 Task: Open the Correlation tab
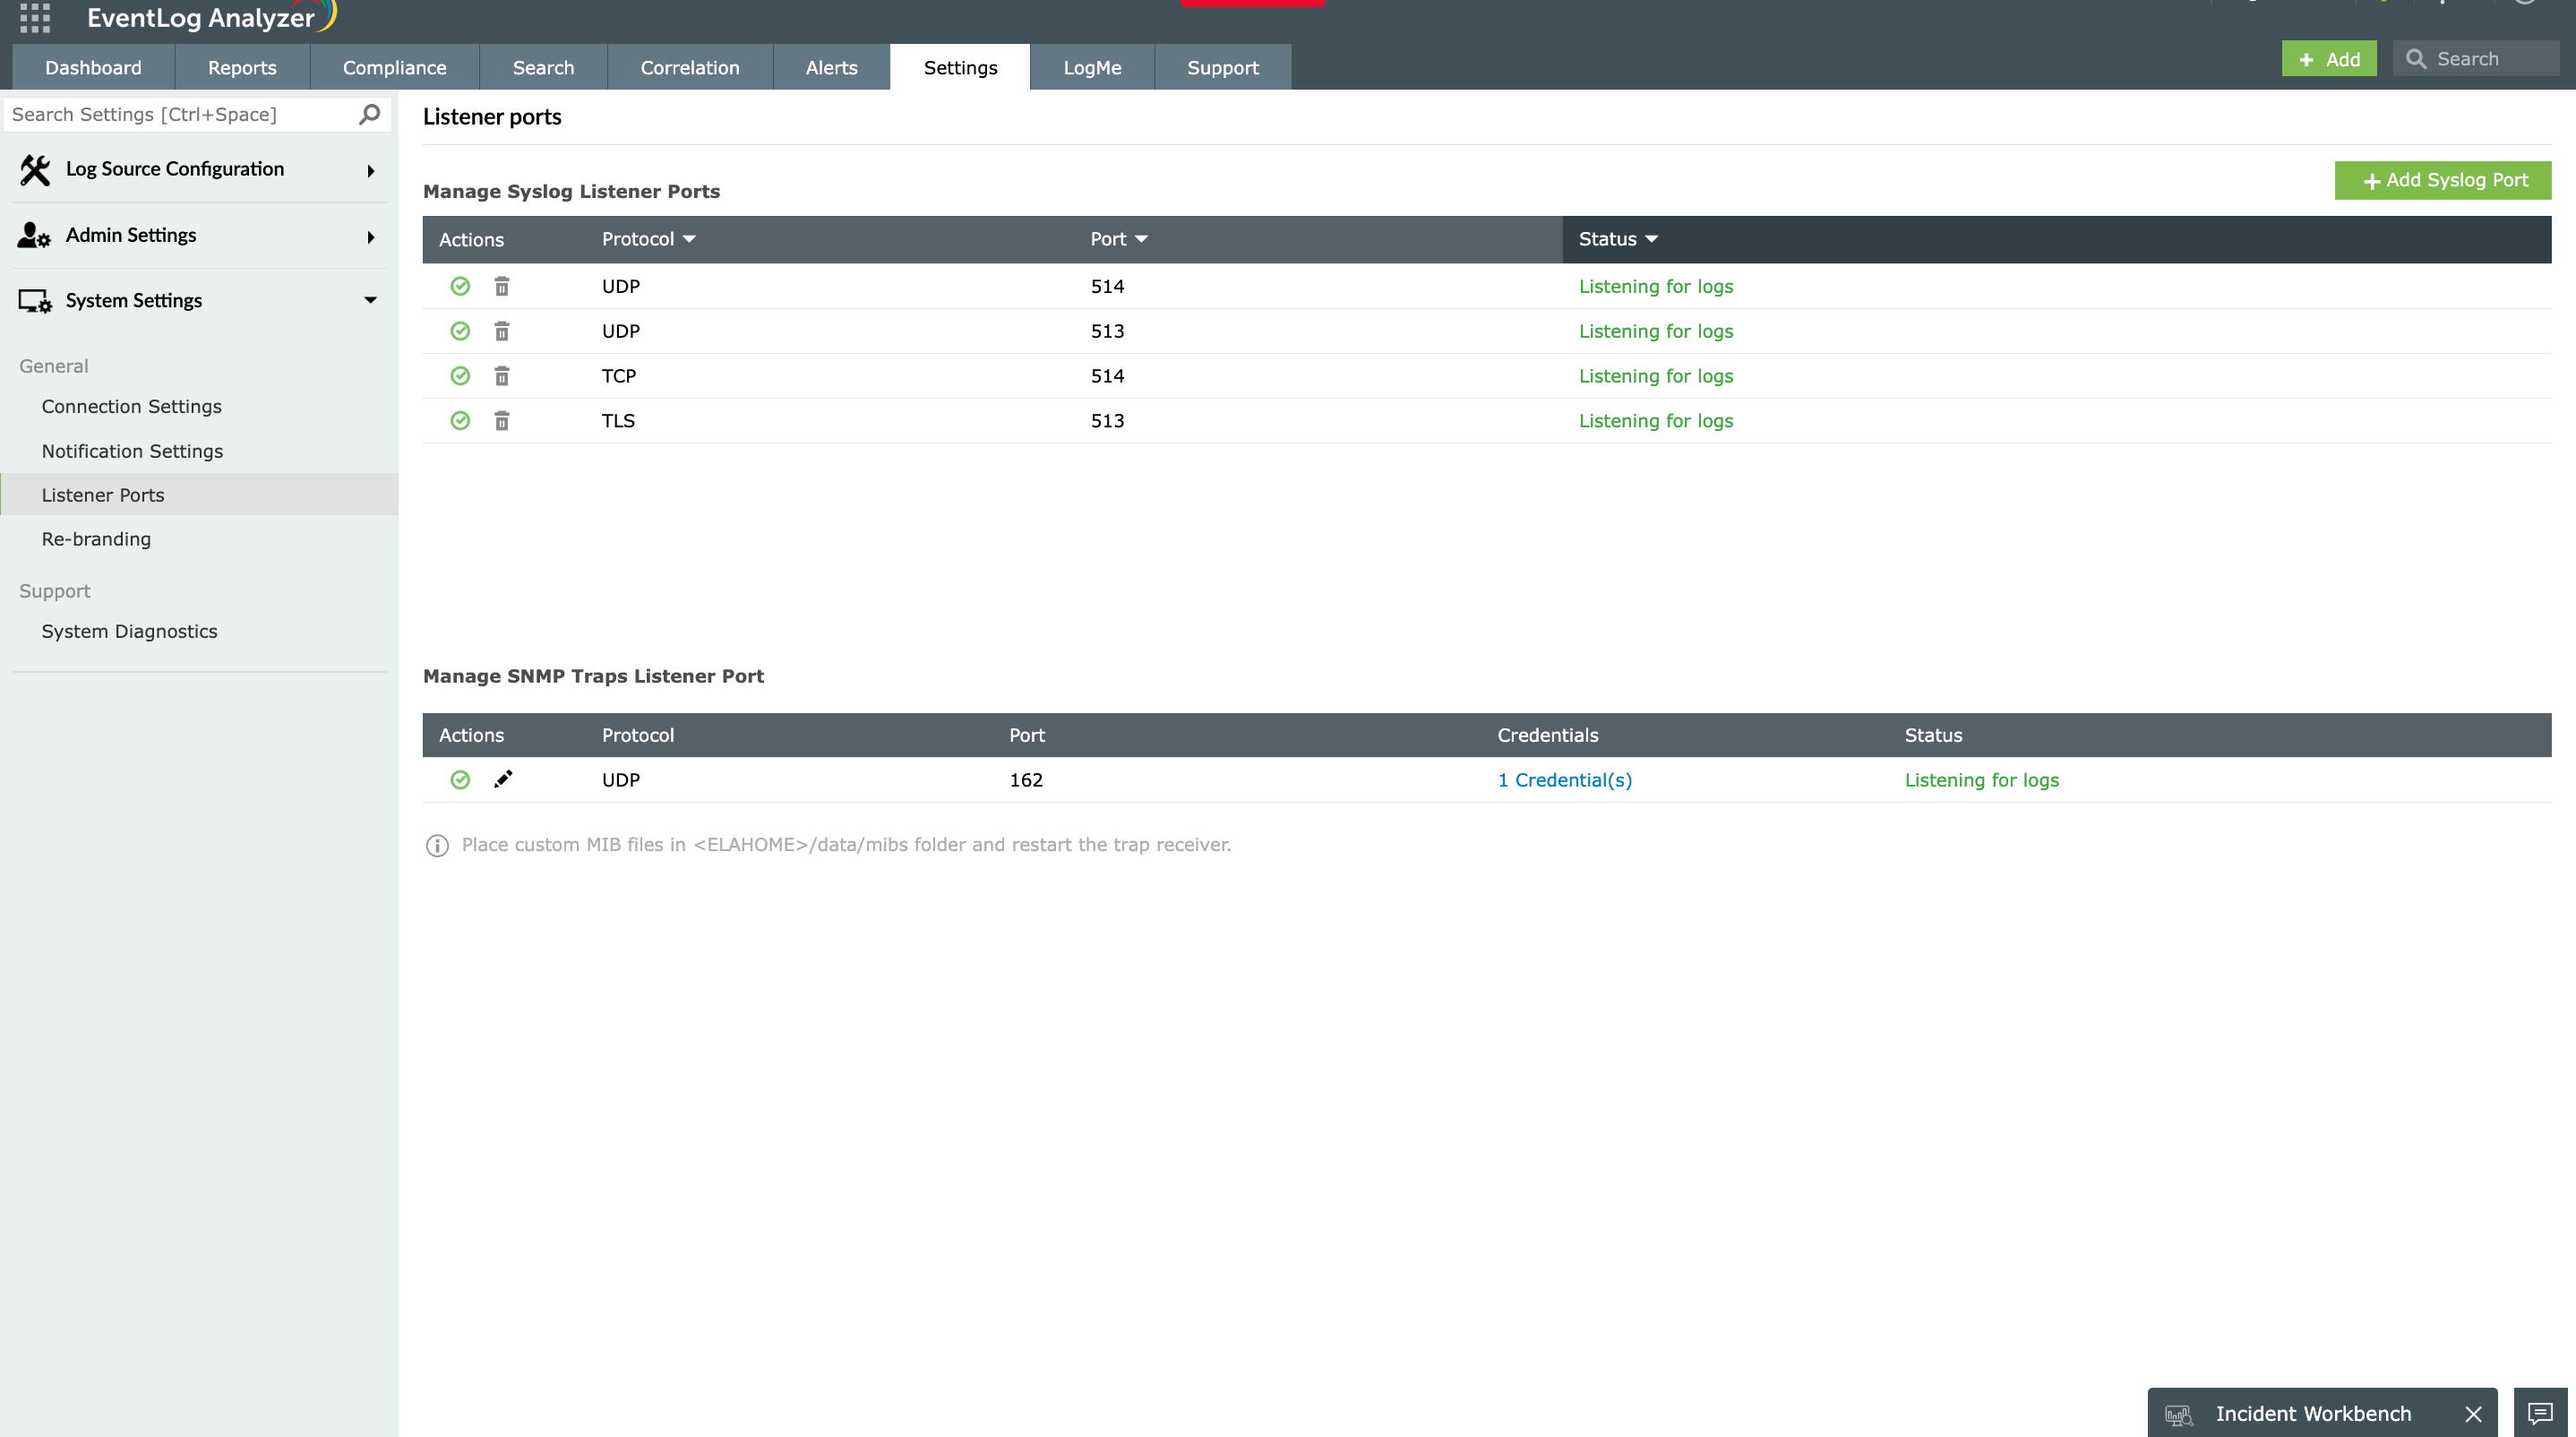(x=689, y=67)
